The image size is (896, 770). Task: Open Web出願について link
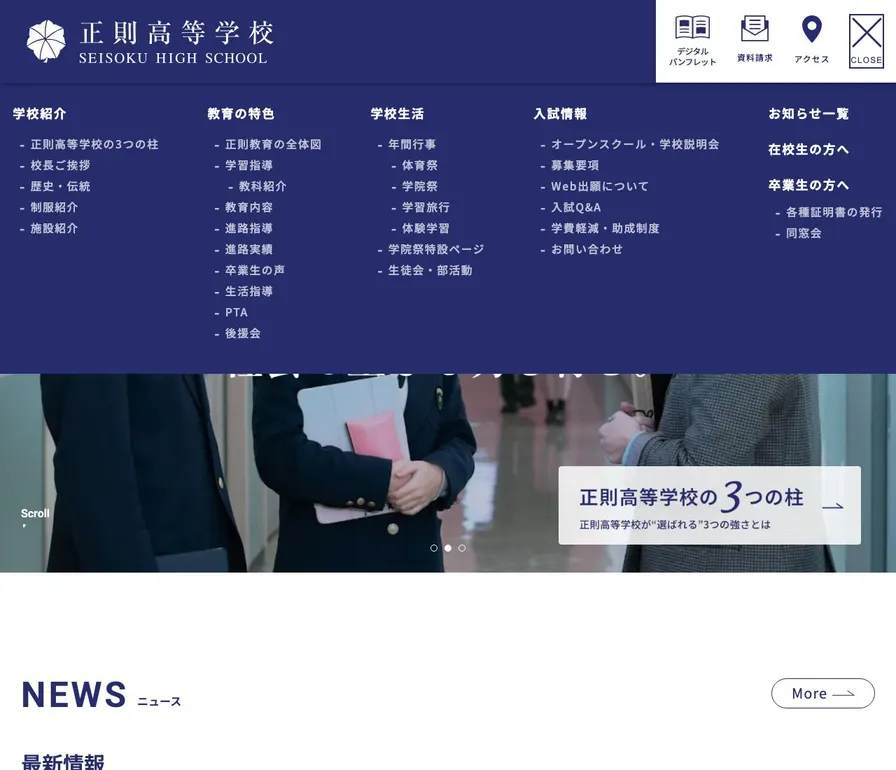(599, 186)
